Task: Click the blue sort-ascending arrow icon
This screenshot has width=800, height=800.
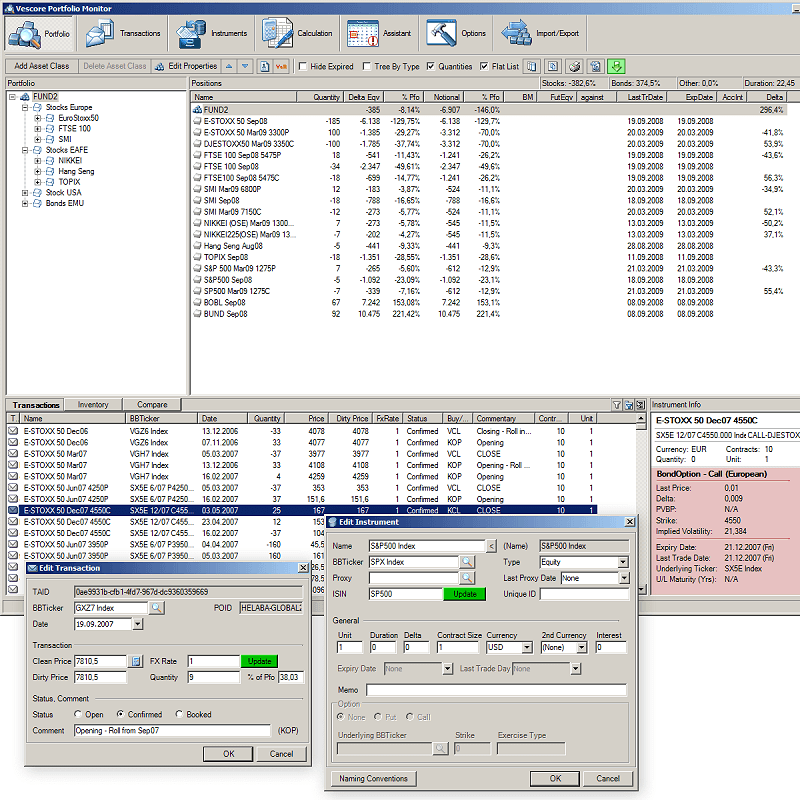Action: (x=228, y=65)
